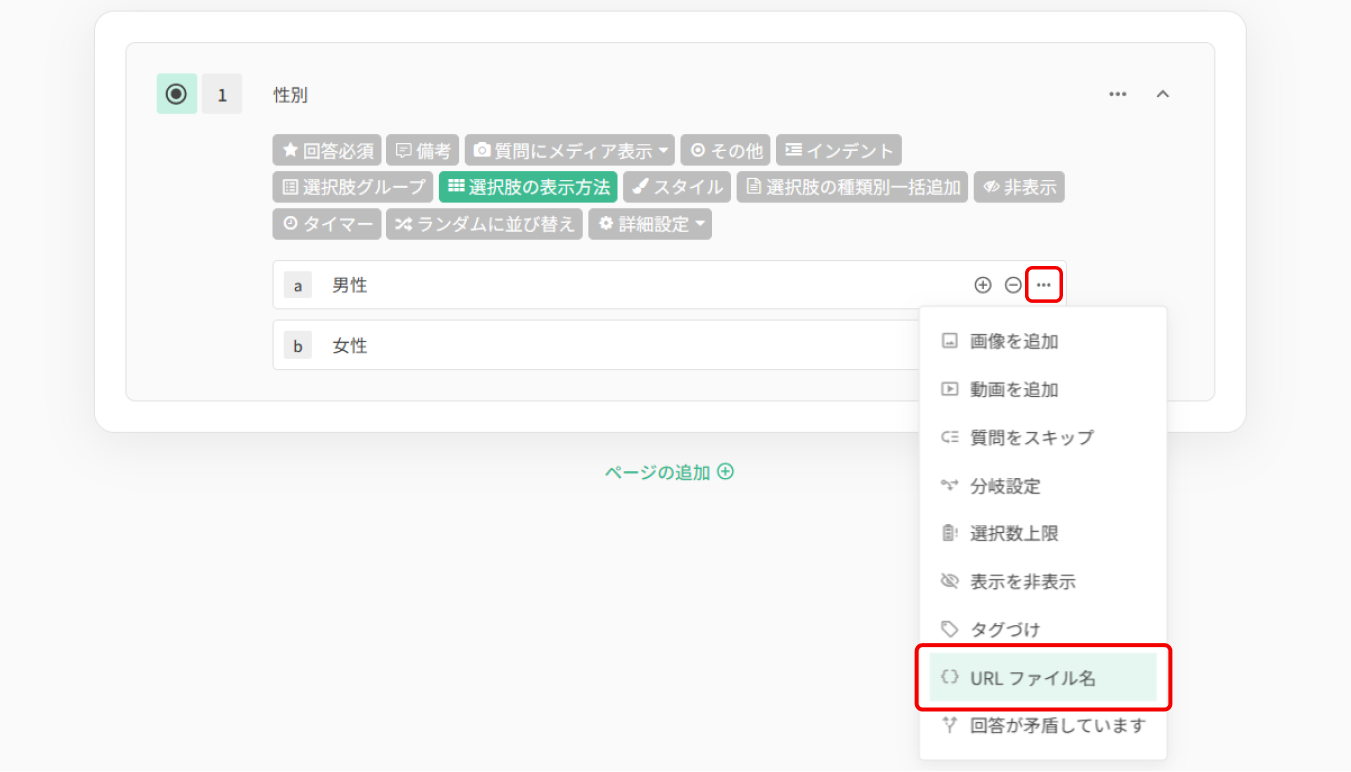This screenshot has height=772, width=1351.
Task: Choose URL ファイル名 in the menu
Action: click(1043, 678)
